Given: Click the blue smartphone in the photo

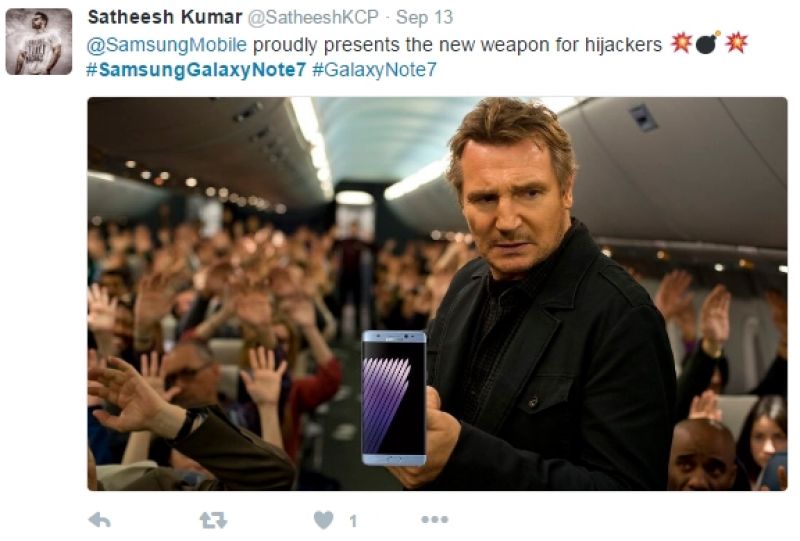Looking at the screenshot, I should 394,398.
